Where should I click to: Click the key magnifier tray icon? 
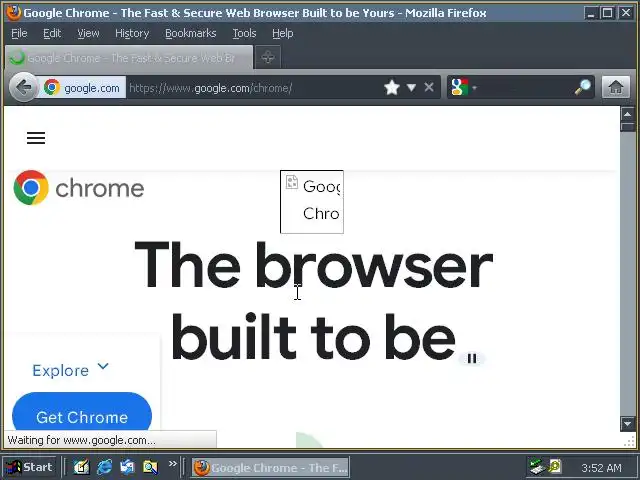(x=555, y=466)
